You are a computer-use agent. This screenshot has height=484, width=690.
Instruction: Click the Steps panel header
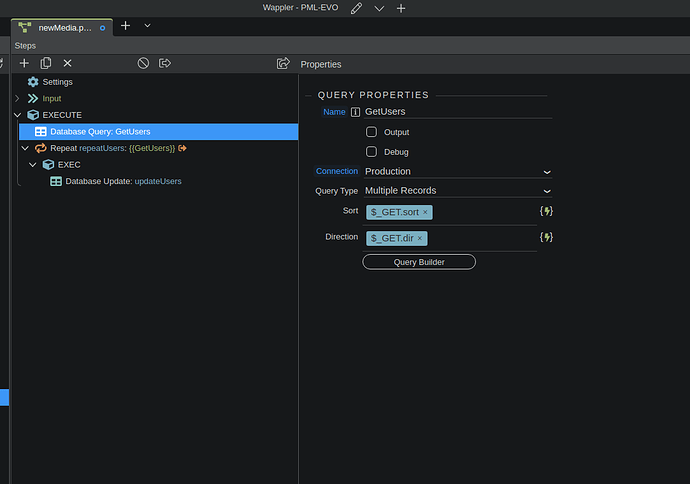click(x=25, y=46)
